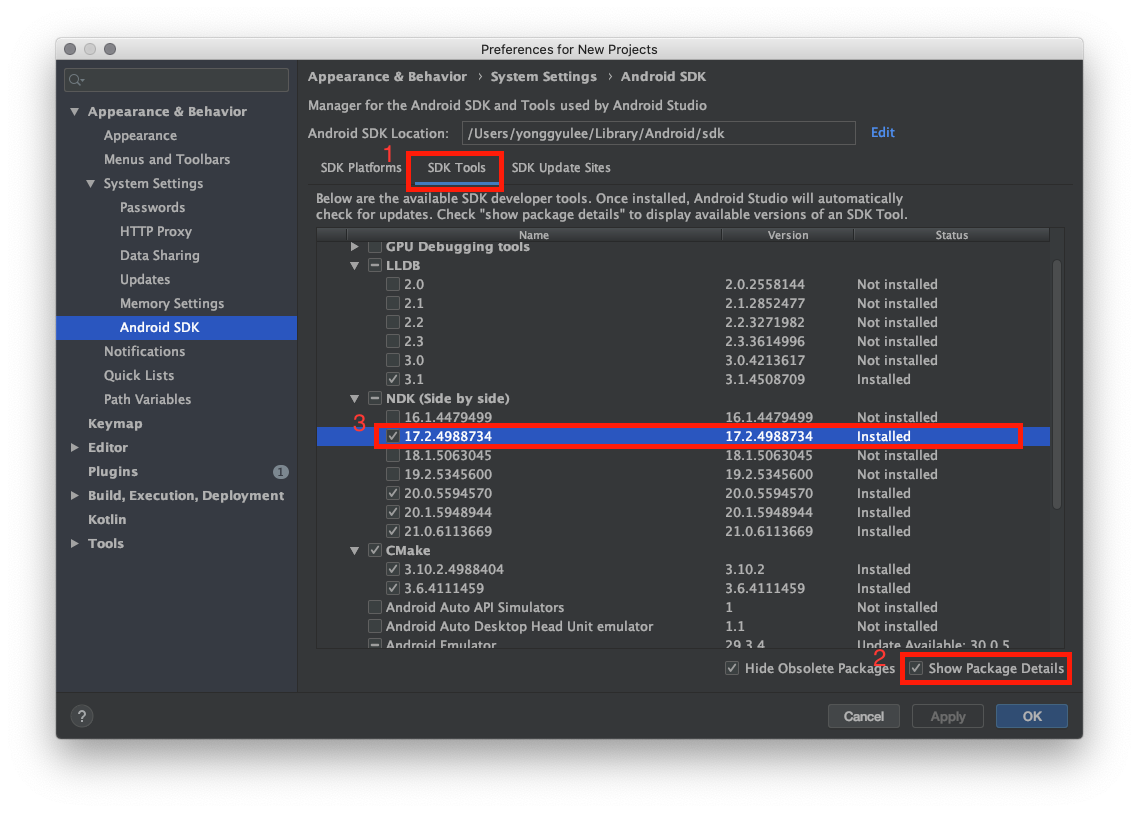1139x813 pixels.
Task: Check the GPU Debugging tools checkbox
Action: 375,247
